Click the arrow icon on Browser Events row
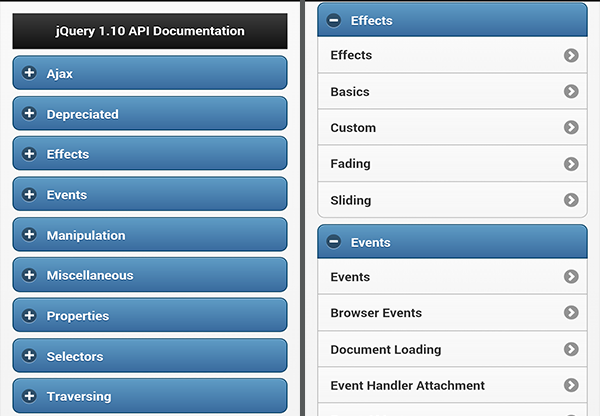Viewport: 600px width, 416px height. (571, 313)
